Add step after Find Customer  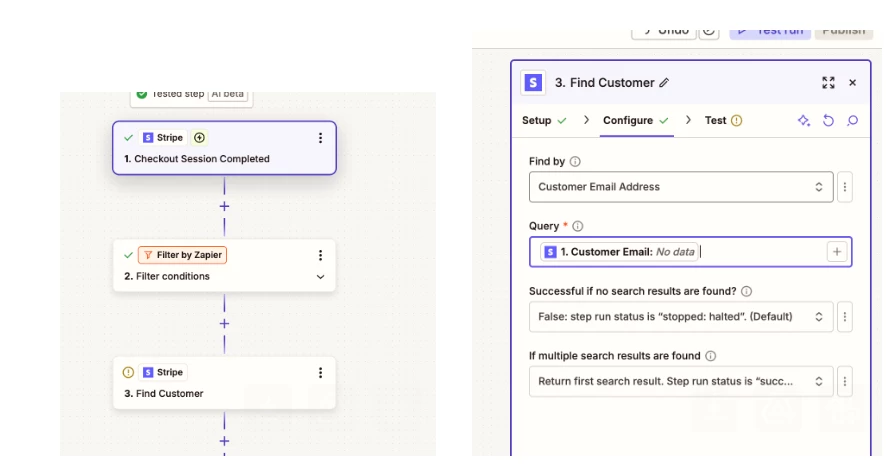point(224,441)
